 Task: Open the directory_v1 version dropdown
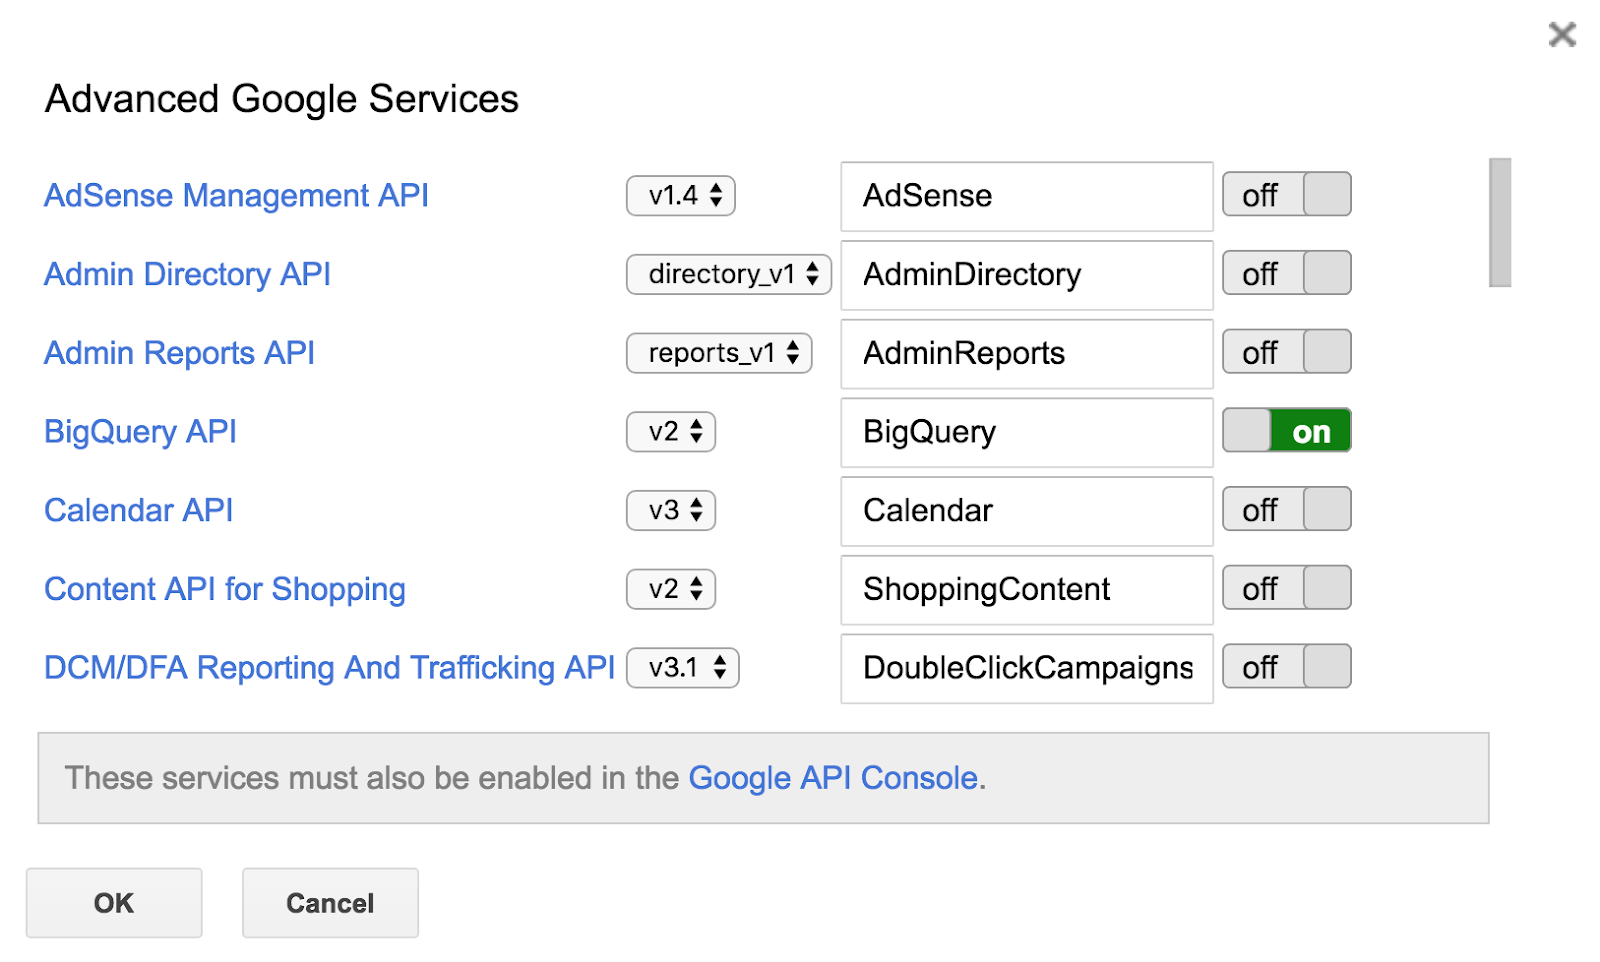[x=729, y=274]
